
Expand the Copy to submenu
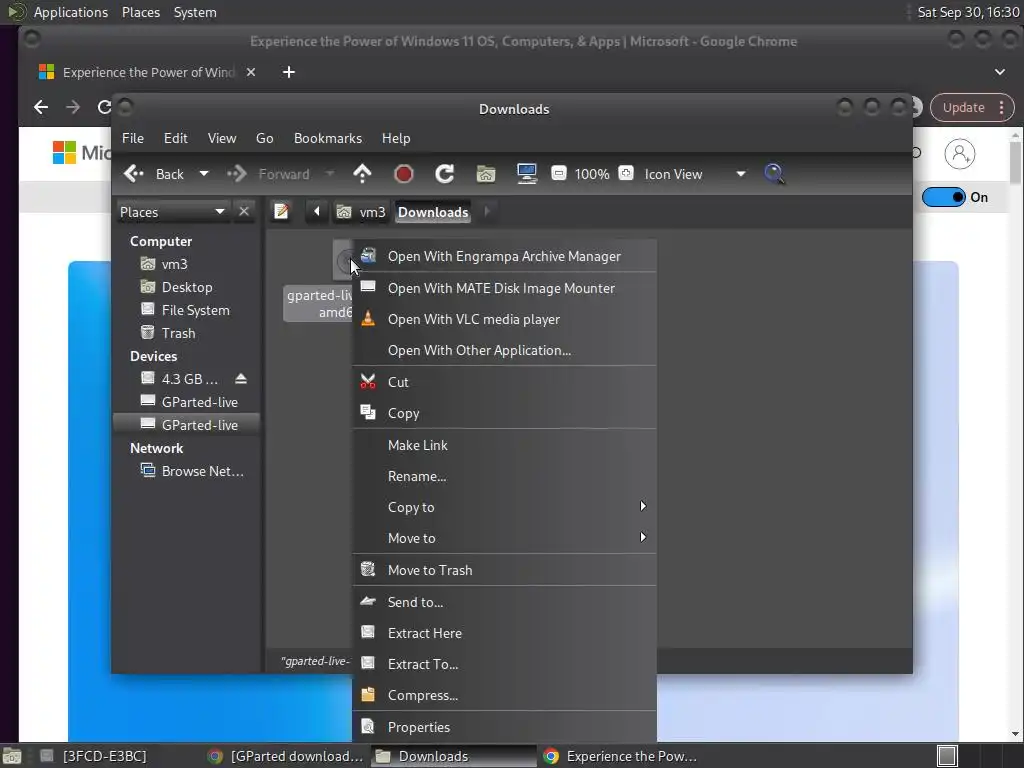pos(504,507)
